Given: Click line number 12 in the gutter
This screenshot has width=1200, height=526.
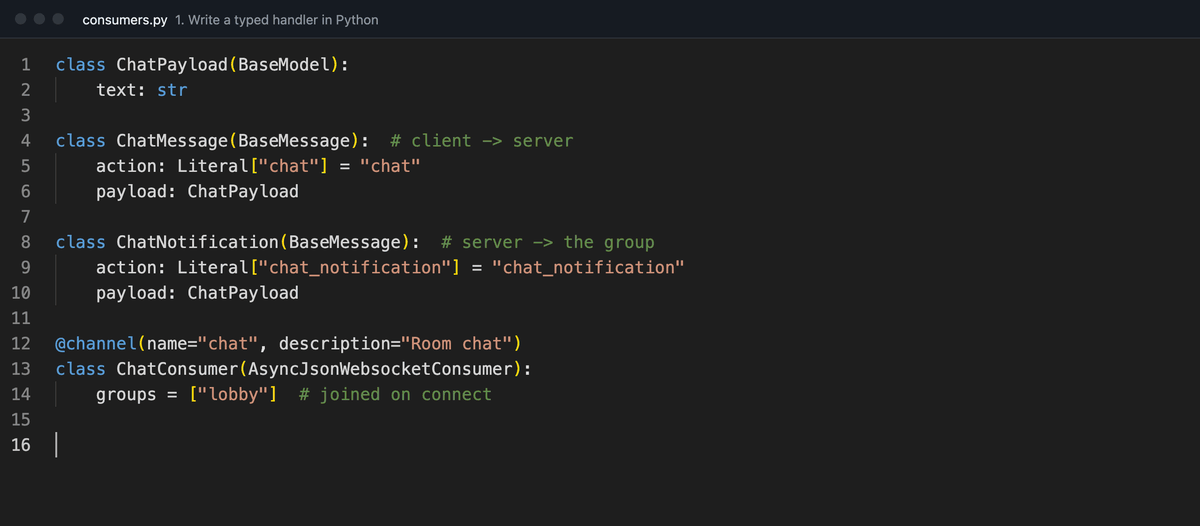Looking at the screenshot, I should [x=21, y=343].
